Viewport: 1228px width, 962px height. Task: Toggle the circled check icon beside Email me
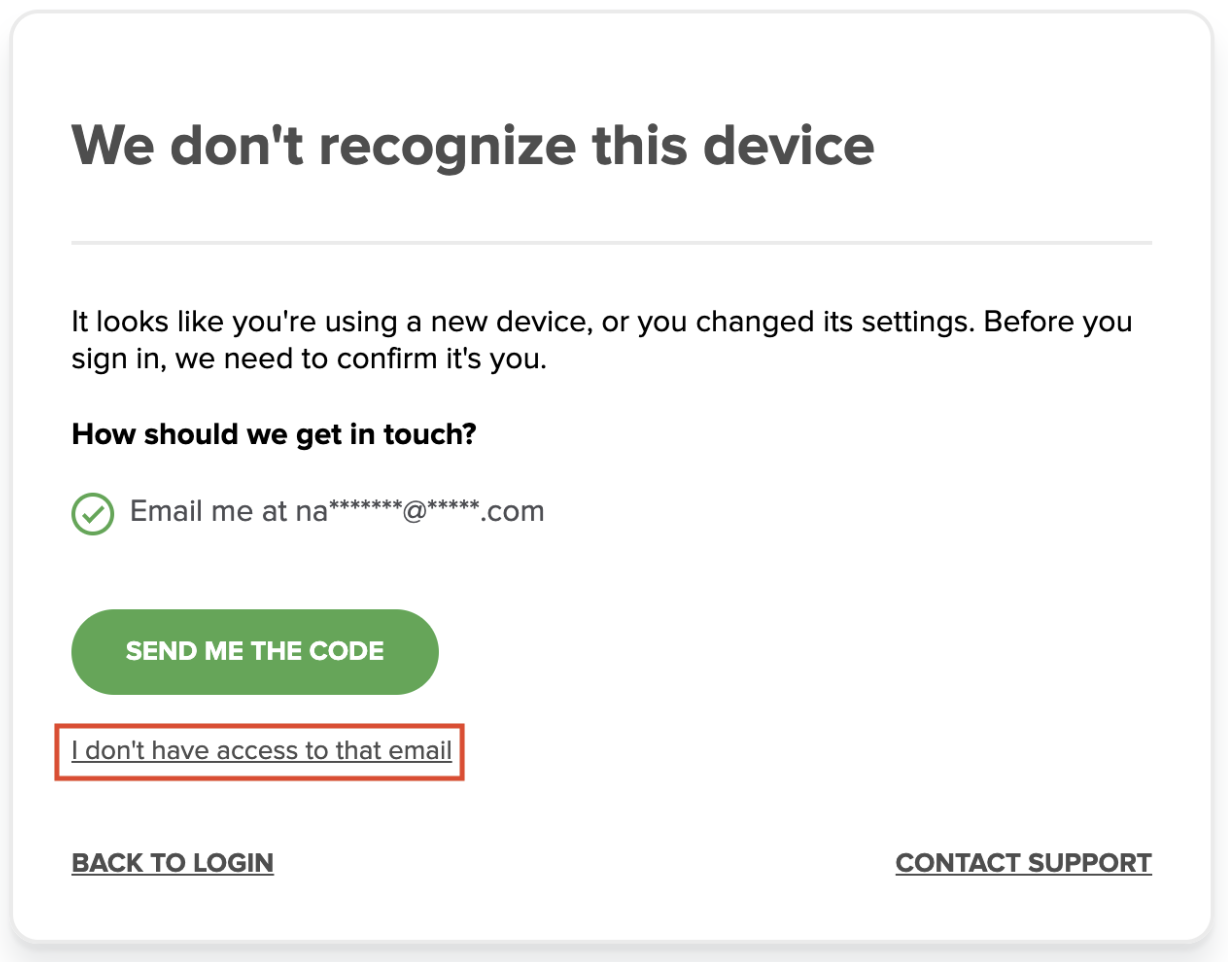[92, 514]
